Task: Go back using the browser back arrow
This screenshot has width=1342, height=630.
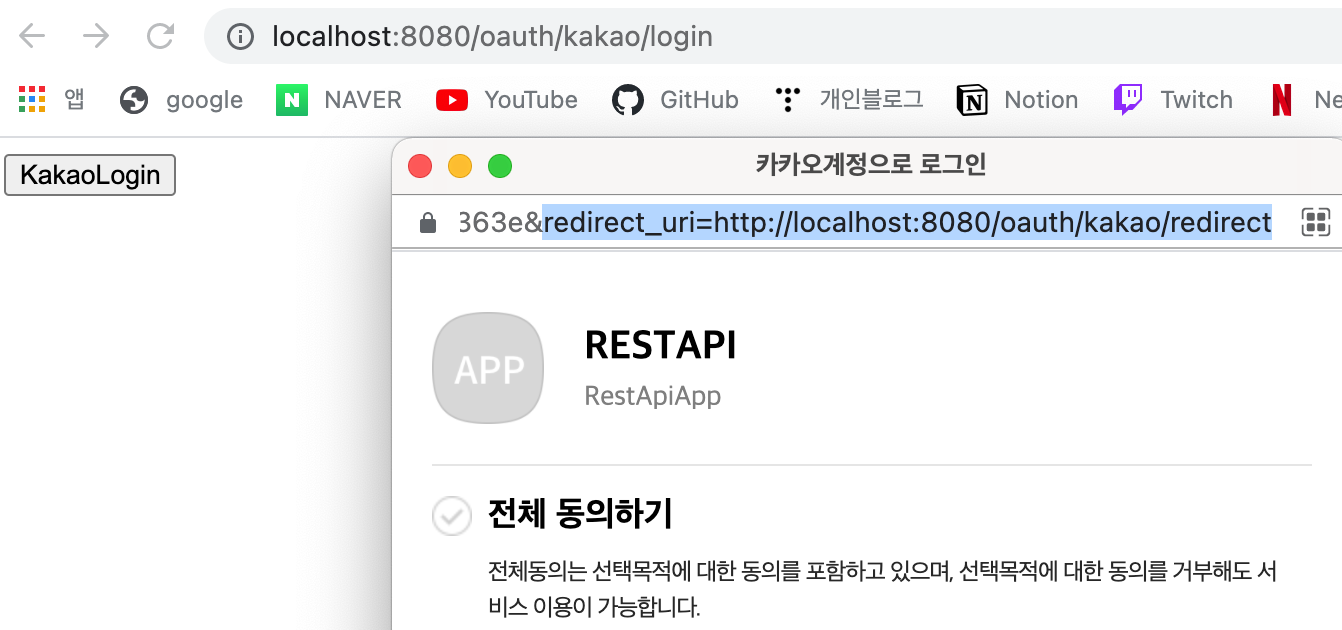Action: pyautogui.click(x=32, y=37)
